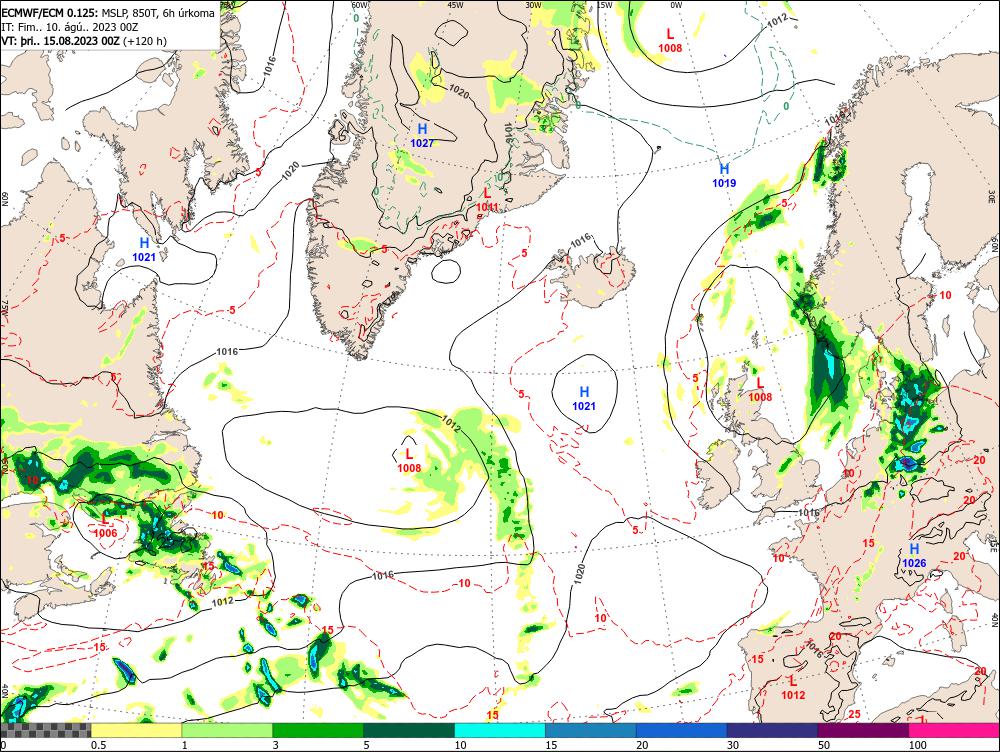1000x752 pixels.
Task: Click the 0.5 legend scale label
Action: point(98,745)
